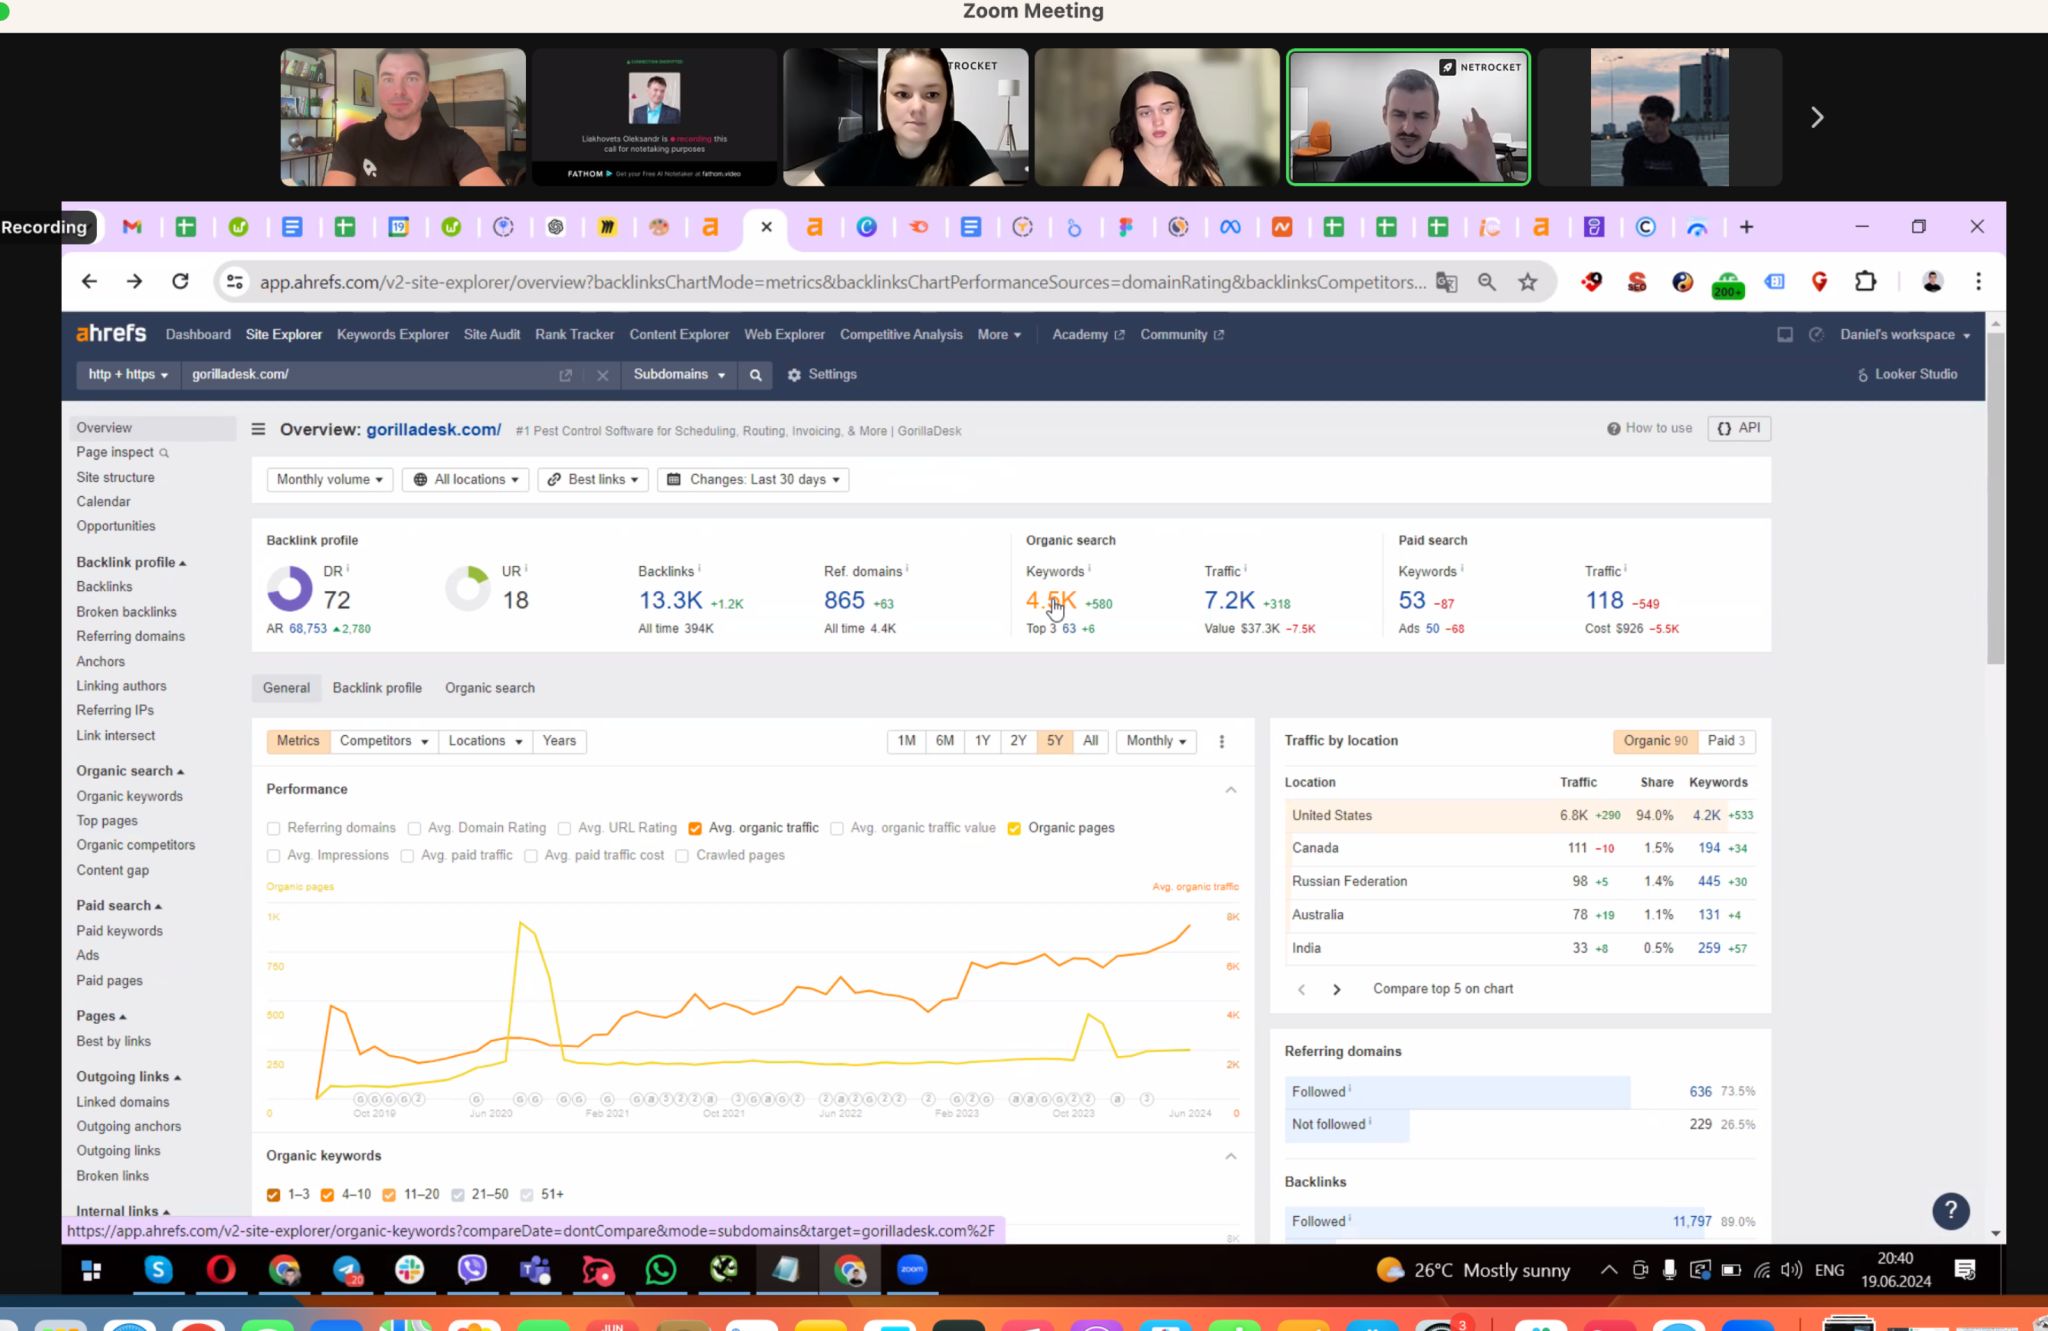Uncheck the Avg. organic traffic checkbox

click(695, 828)
